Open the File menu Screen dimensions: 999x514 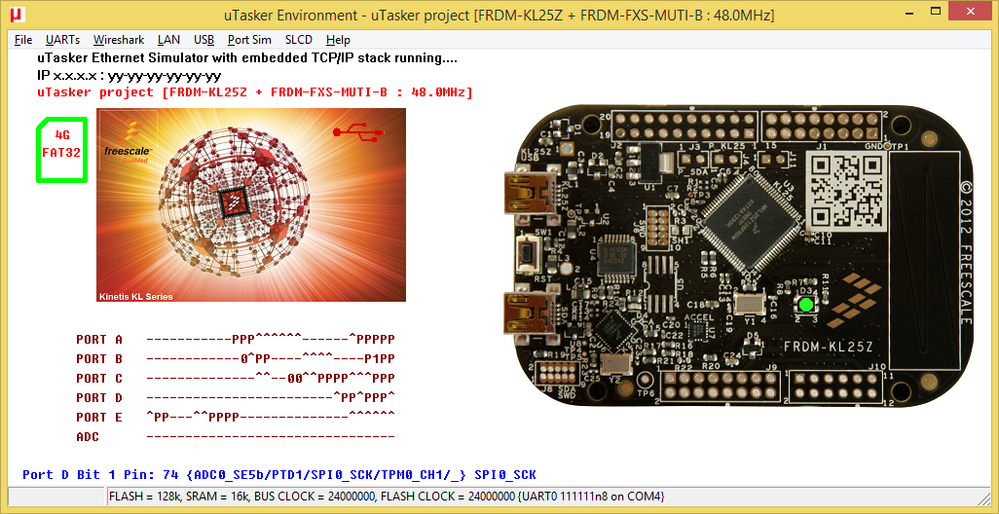[x=23, y=39]
